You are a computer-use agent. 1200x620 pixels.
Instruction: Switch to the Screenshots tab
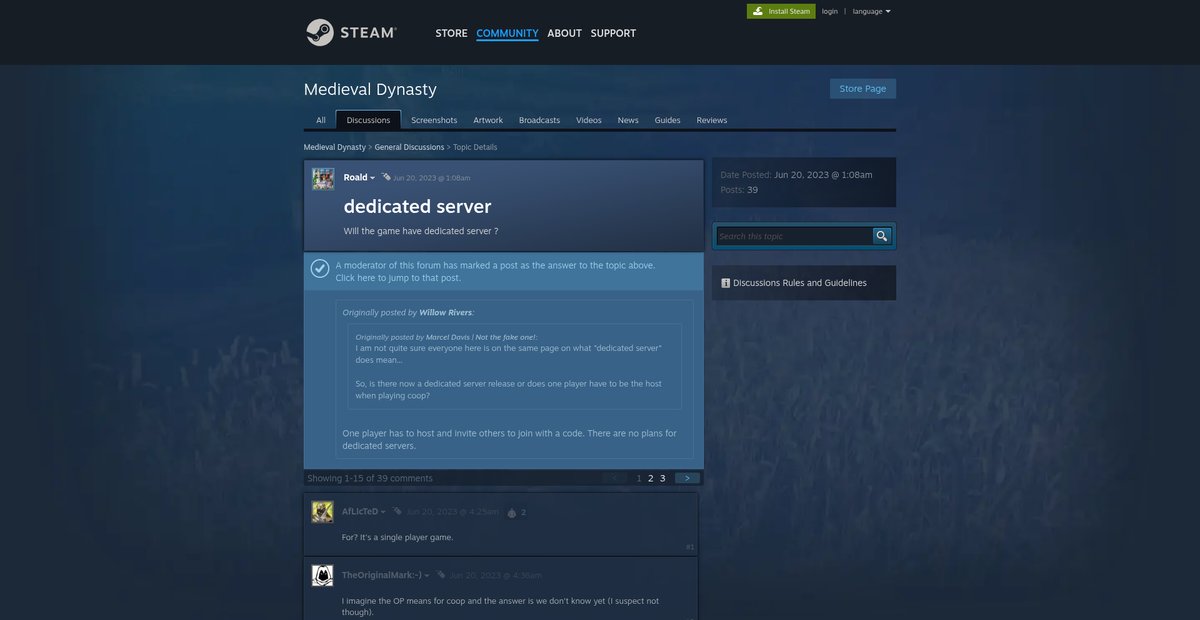point(434,120)
